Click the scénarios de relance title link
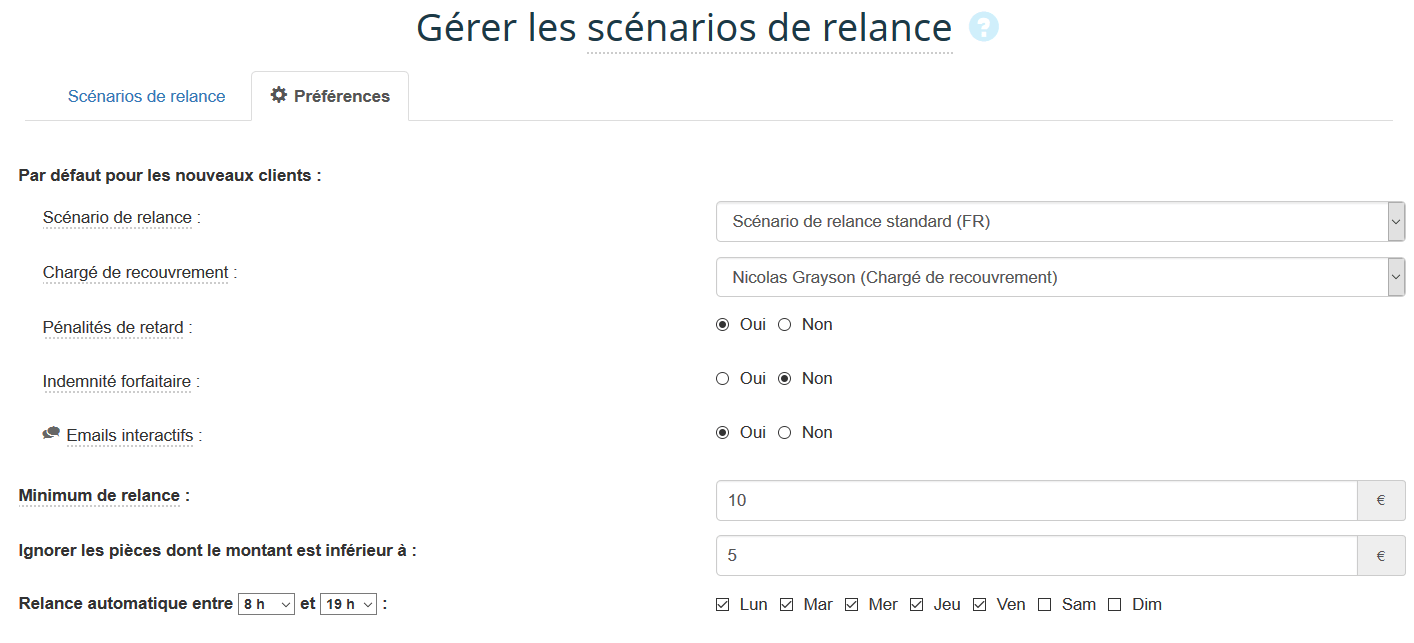This screenshot has height=643, width=1414. [769, 28]
